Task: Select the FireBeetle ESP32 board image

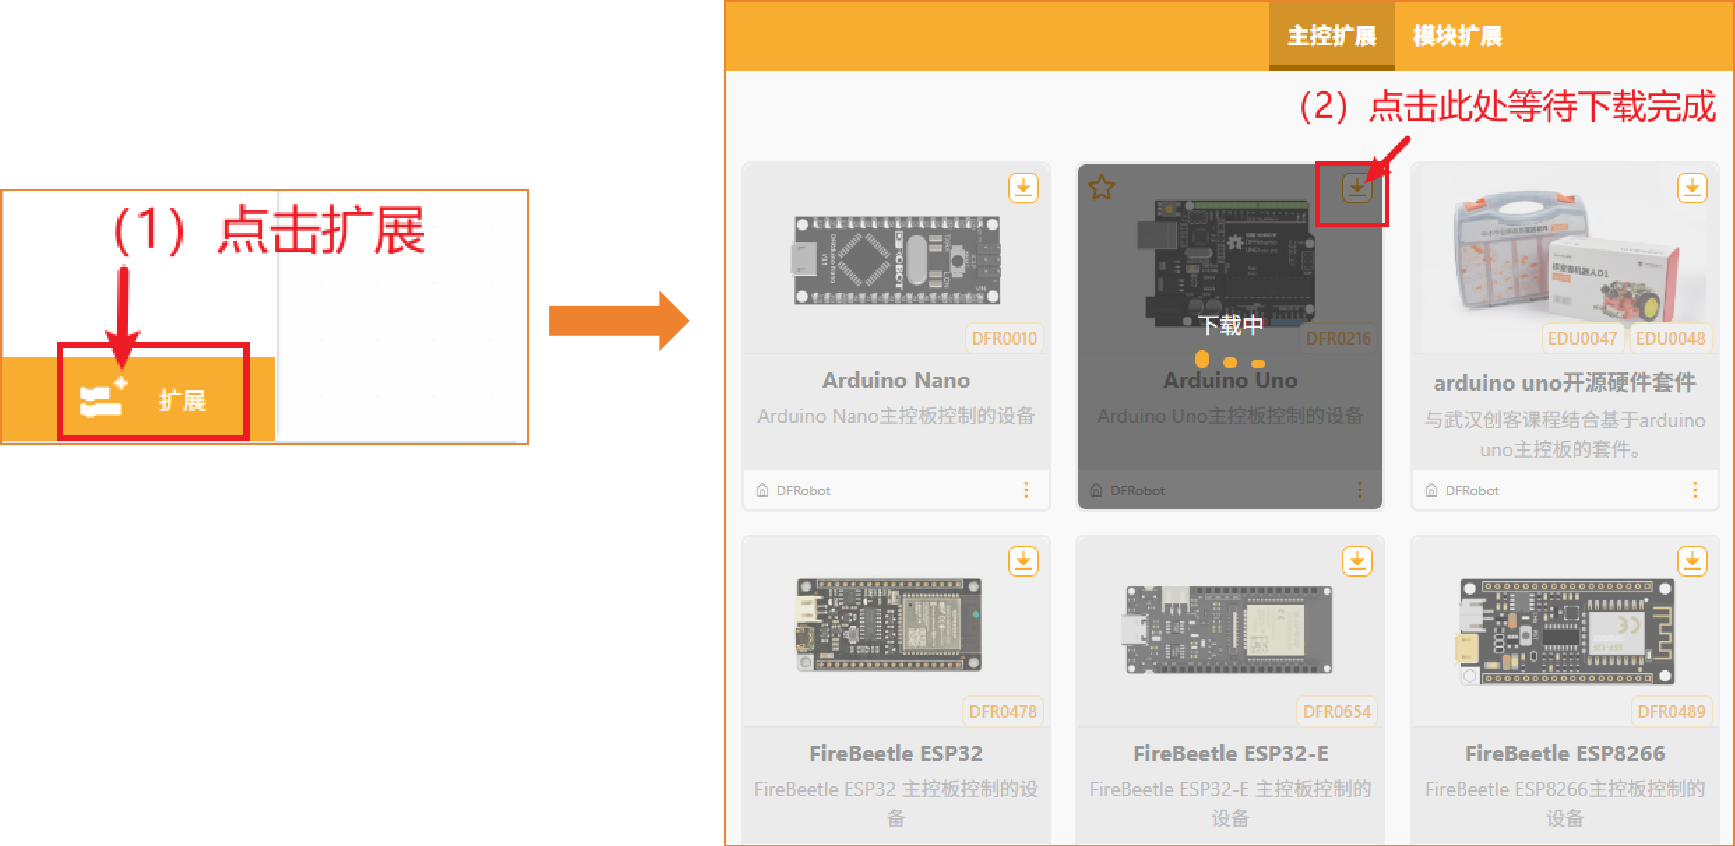Action: pyautogui.click(x=889, y=624)
